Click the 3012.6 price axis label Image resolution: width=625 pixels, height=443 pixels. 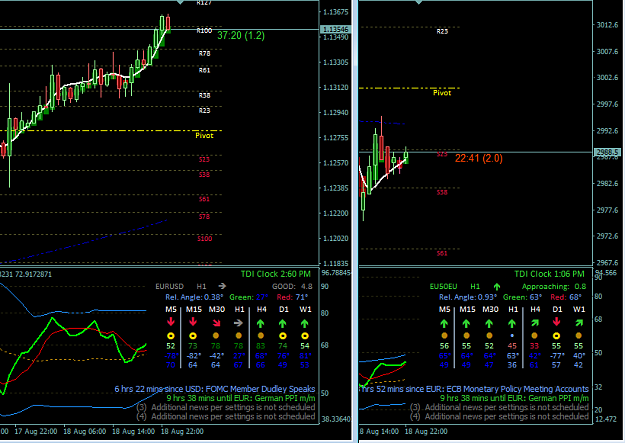(607, 25)
